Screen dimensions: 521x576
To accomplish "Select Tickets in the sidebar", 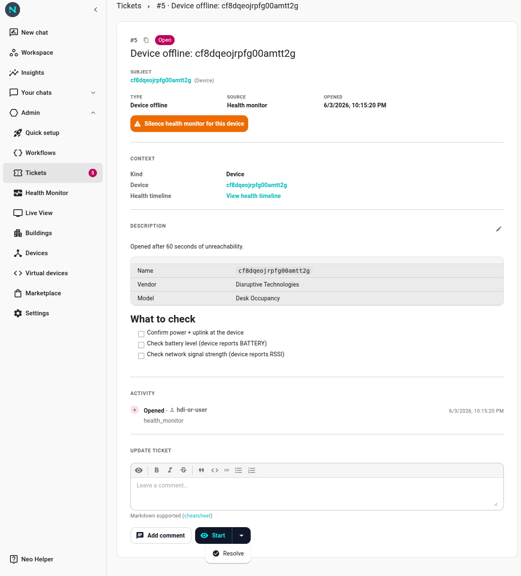I will pos(53,173).
